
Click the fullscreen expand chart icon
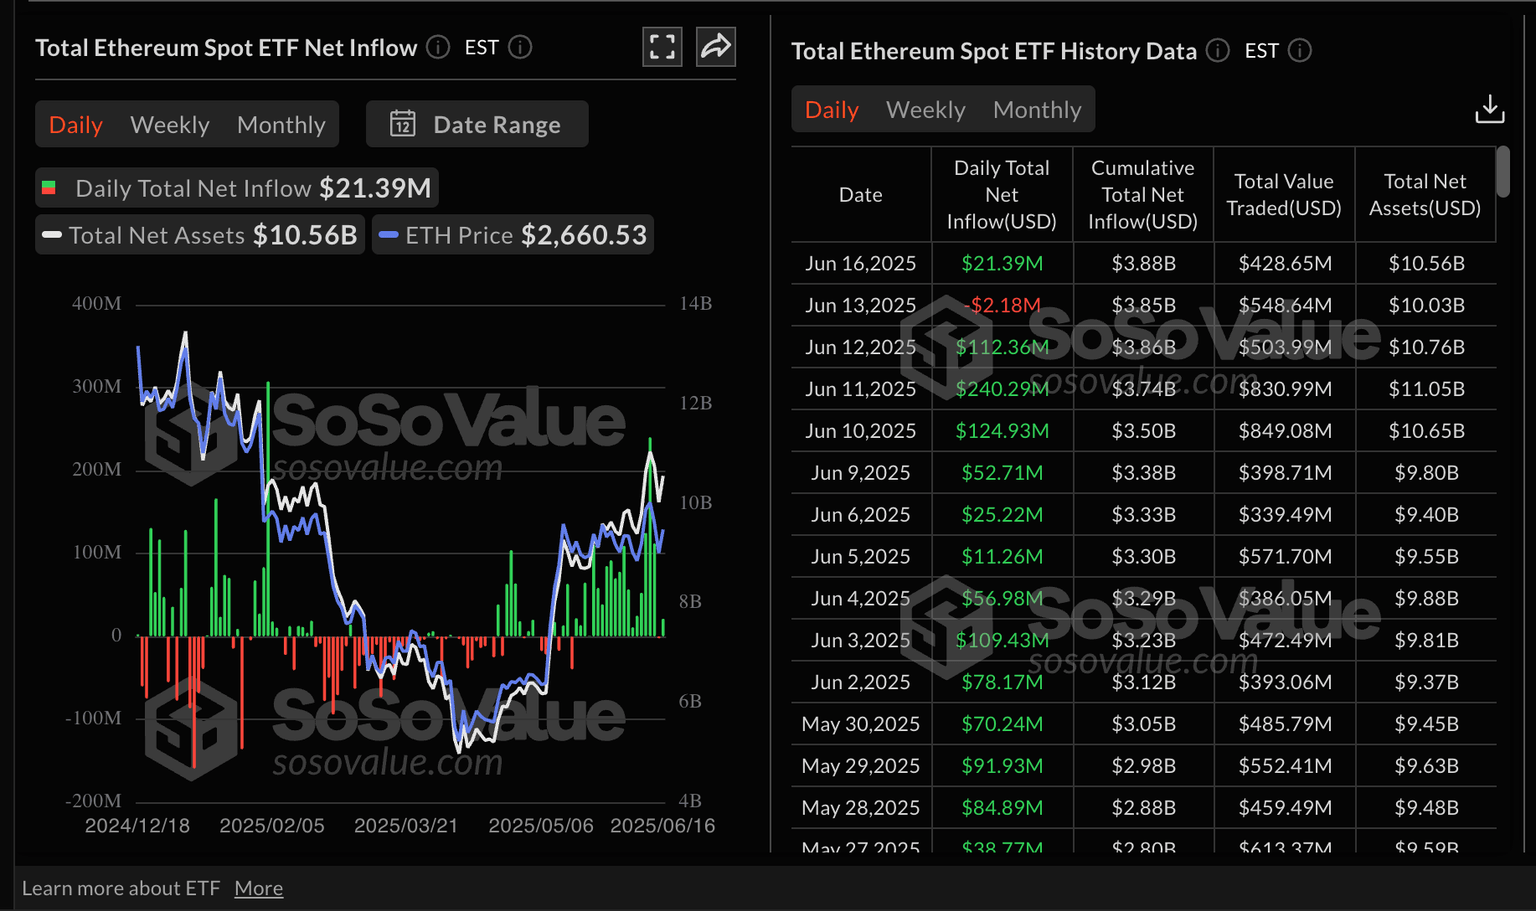pos(662,47)
